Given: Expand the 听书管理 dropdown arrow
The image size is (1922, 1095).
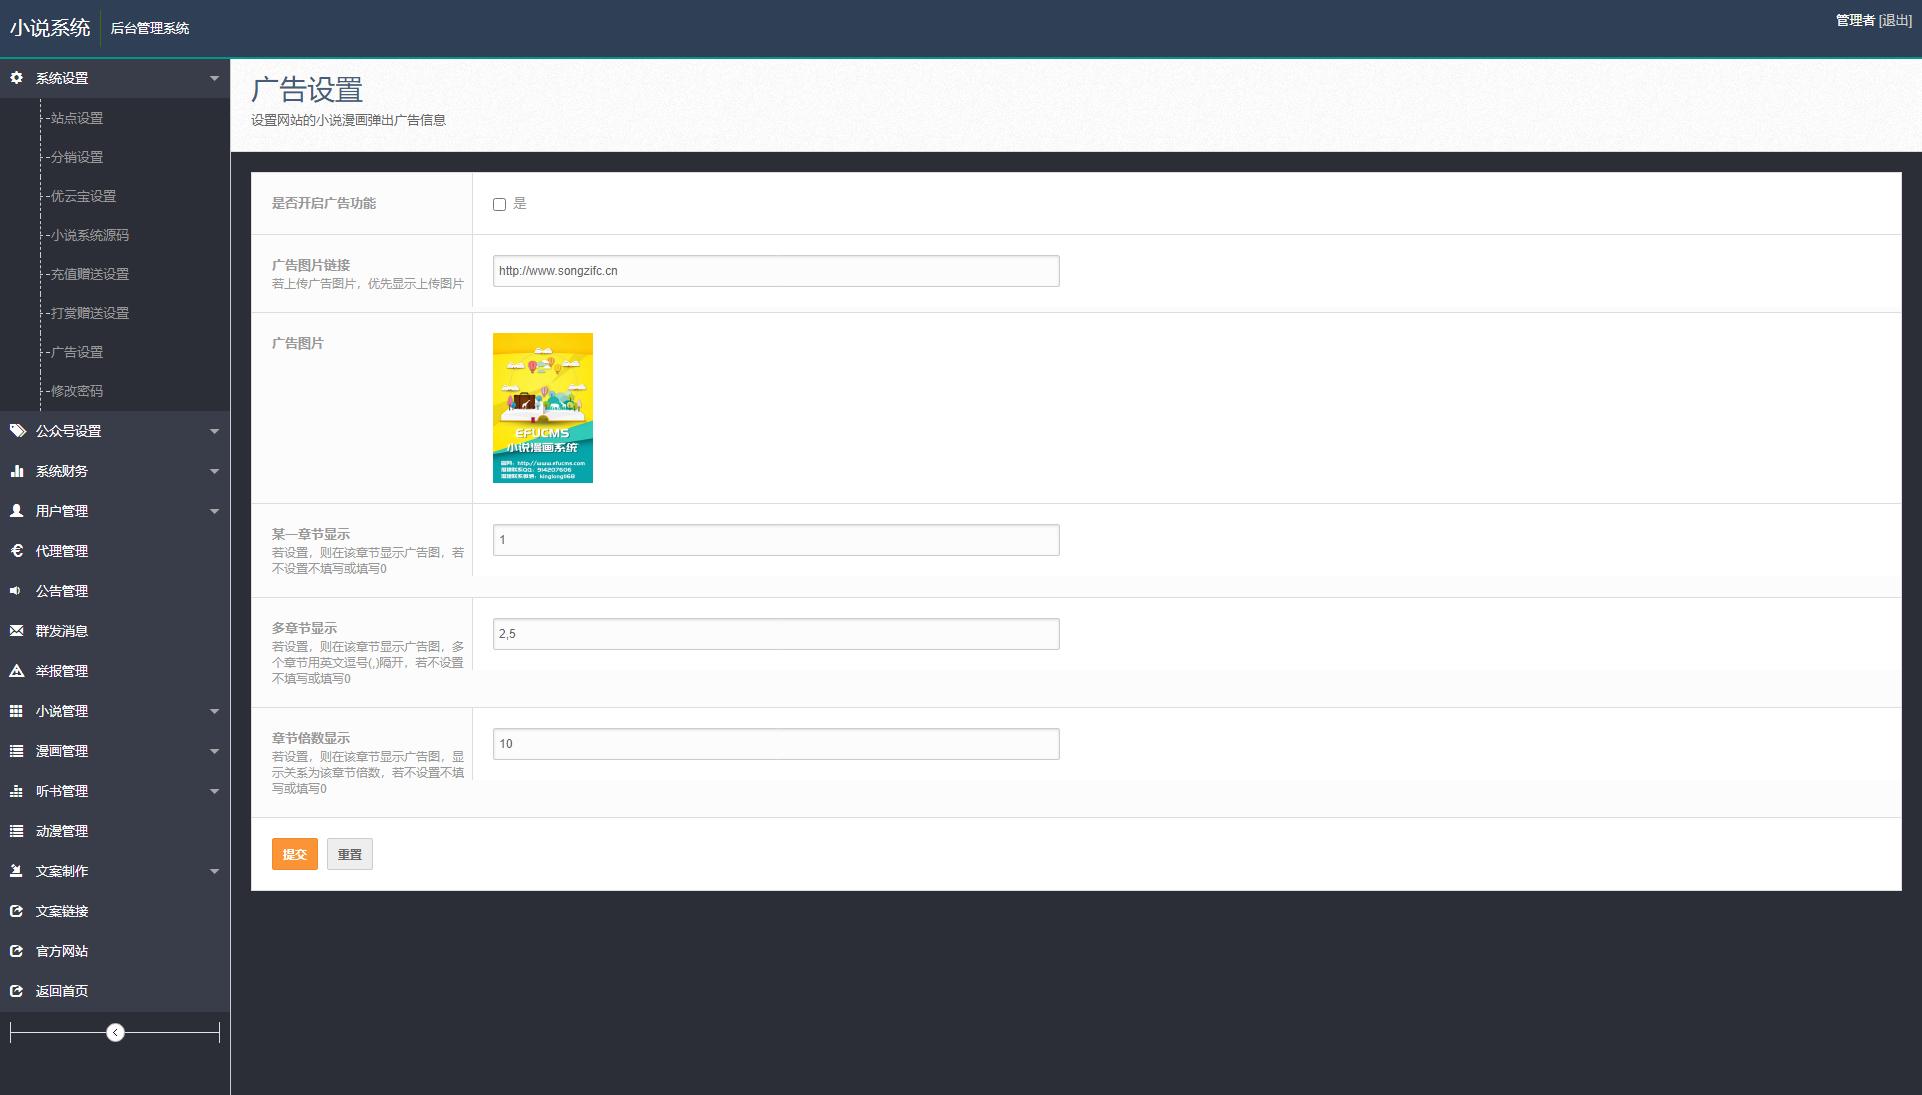Looking at the screenshot, I should click(x=214, y=791).
